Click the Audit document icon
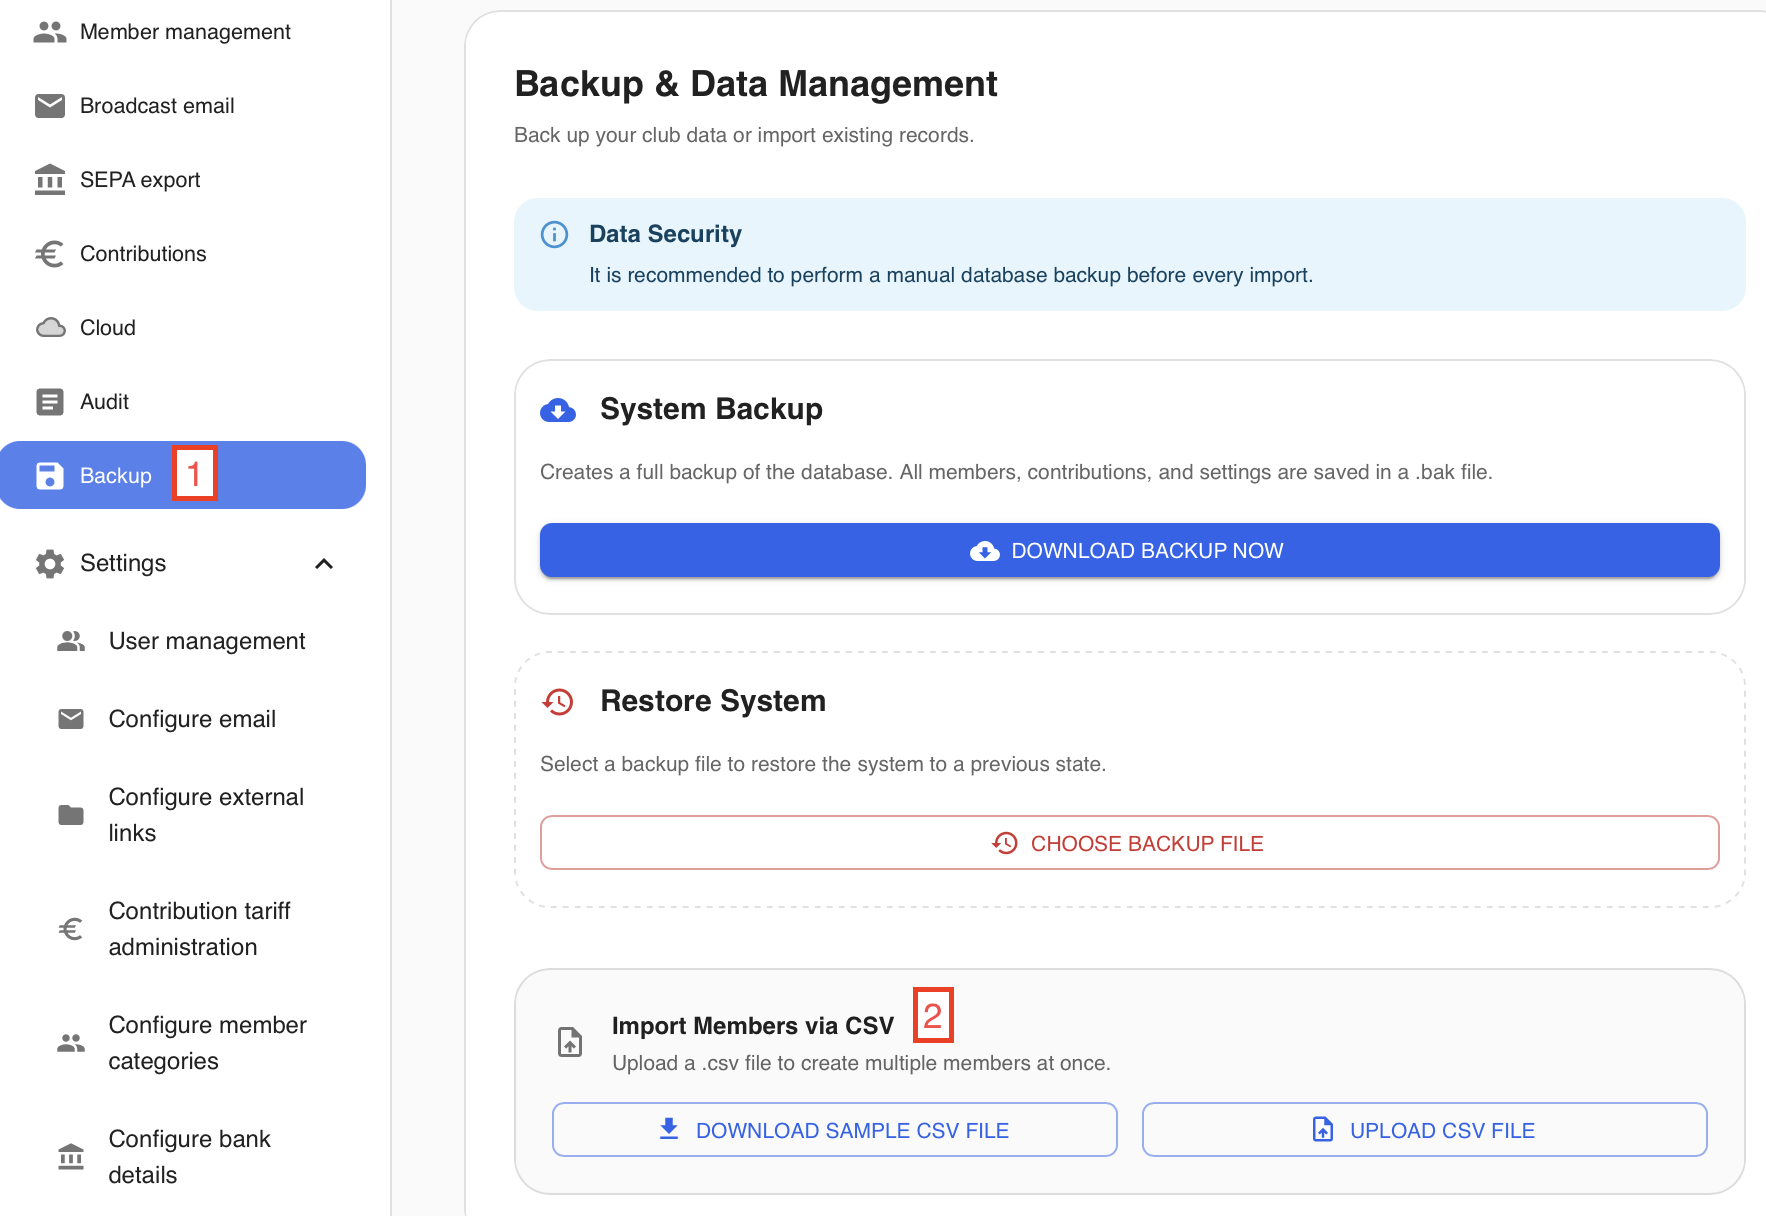The width and height of the screenshot is (1766, 1216). [x=50, y=402]
